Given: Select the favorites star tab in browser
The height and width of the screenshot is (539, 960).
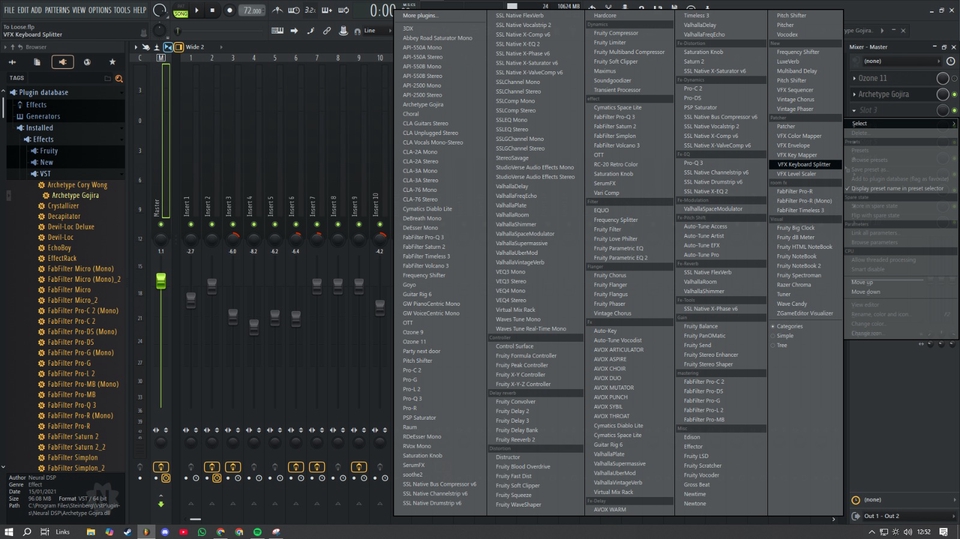Looking at the screenshot, I should pyautogui.click(x=112, y=62).
